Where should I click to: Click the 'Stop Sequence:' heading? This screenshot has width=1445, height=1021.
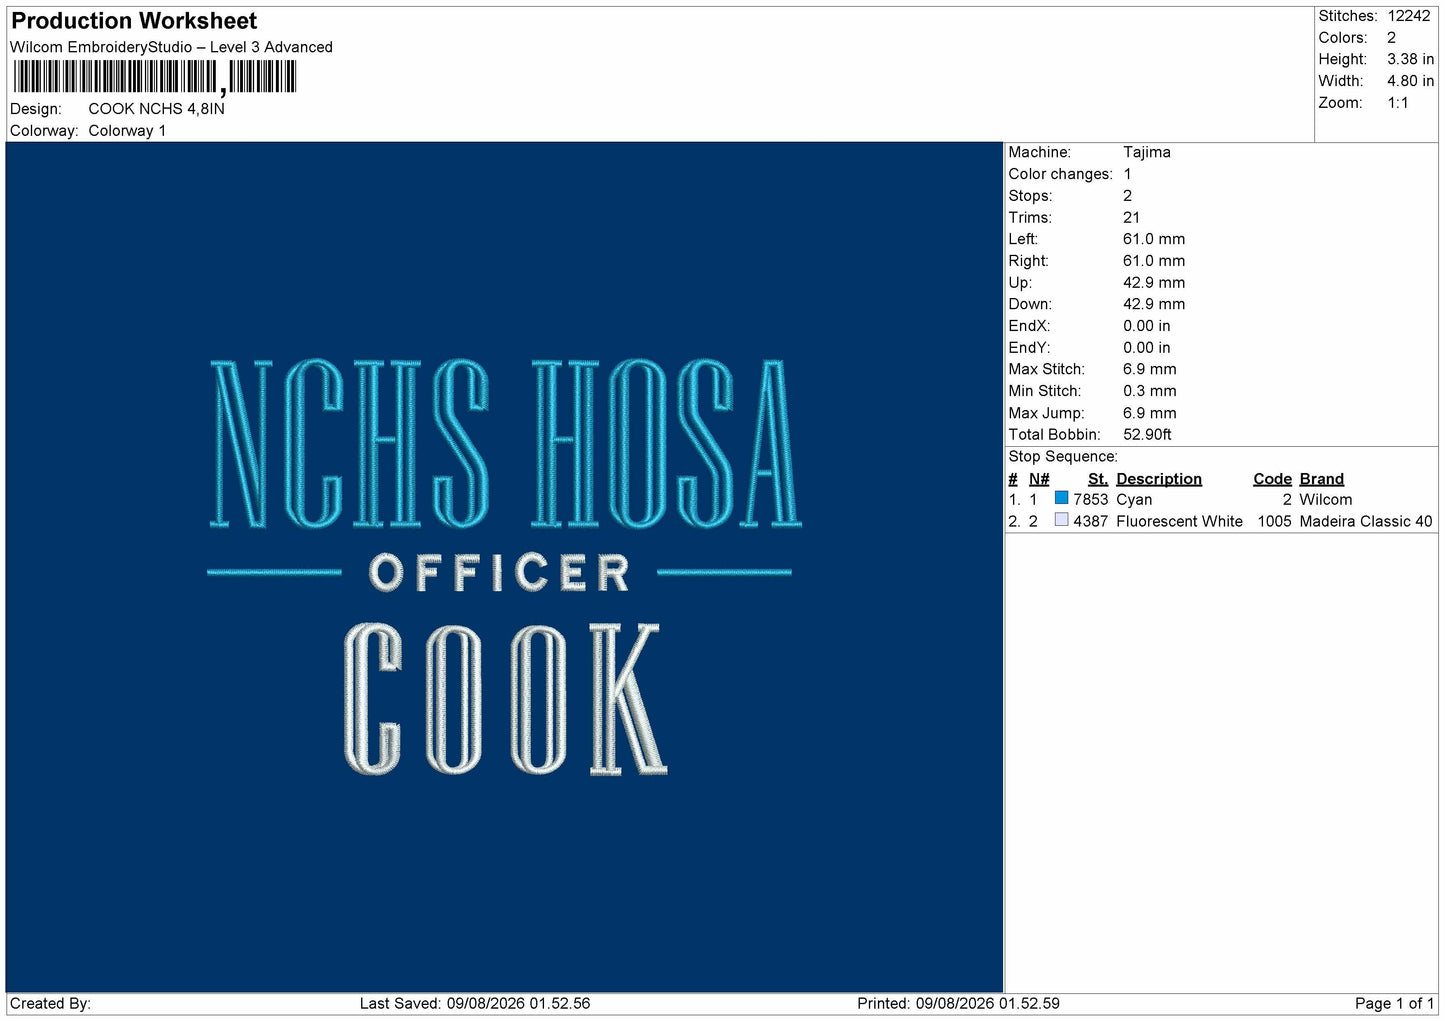(x=1063, y=456)
